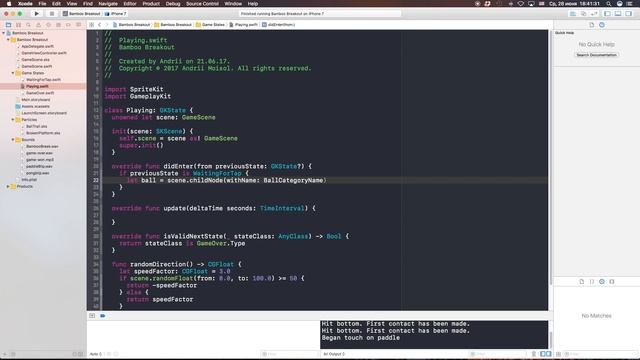Select AppDelegate.swift in navigator
The width and height of the screenshot is (640, 360).
38,47
